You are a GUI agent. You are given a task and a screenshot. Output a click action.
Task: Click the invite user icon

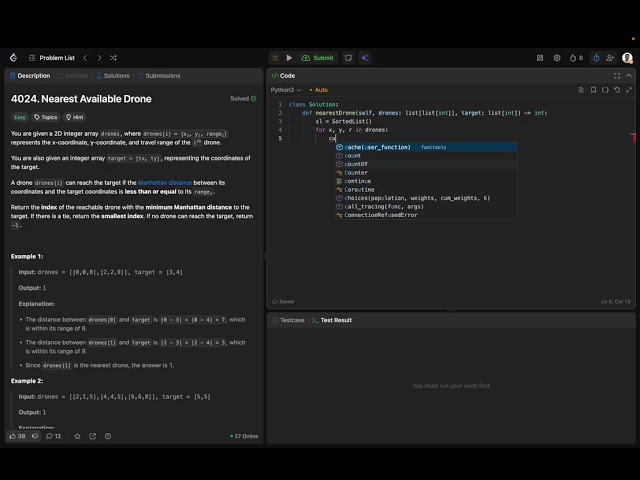click(610, 58)
